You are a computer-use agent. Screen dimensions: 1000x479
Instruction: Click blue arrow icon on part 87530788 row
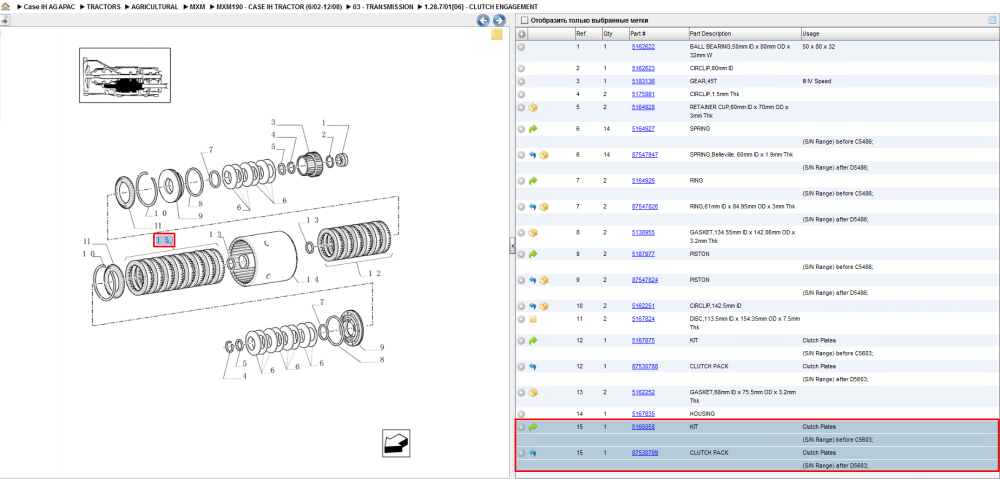(x=533, y=367)
